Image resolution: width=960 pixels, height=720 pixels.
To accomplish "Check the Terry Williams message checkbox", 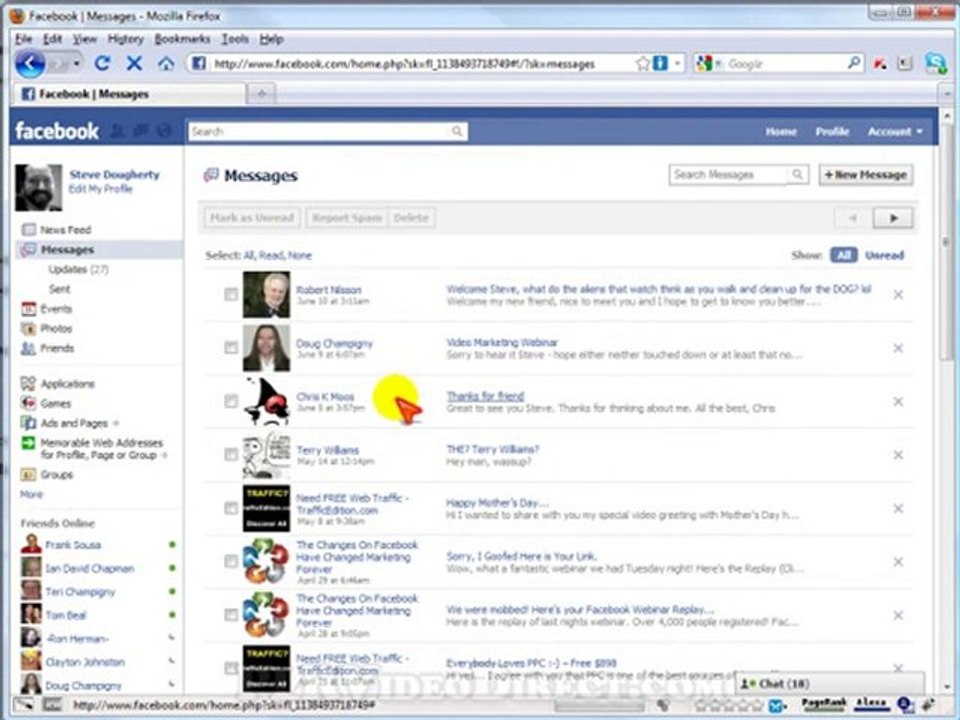I will click(x=231, y=454).
